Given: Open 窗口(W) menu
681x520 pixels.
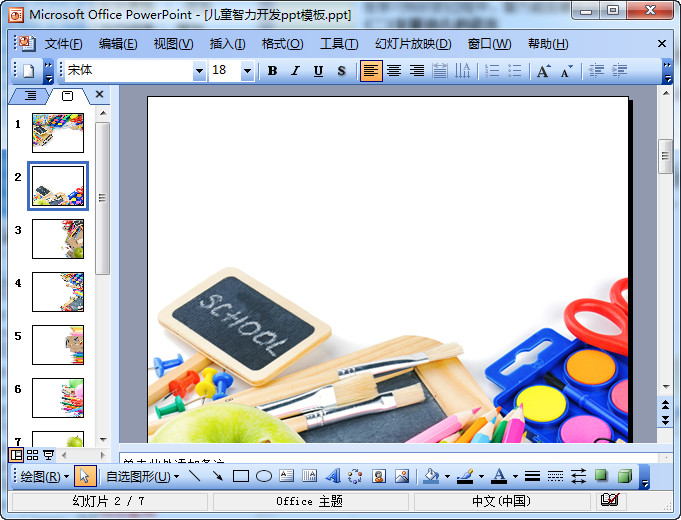Looking at the screenshot, I should 489,44.
